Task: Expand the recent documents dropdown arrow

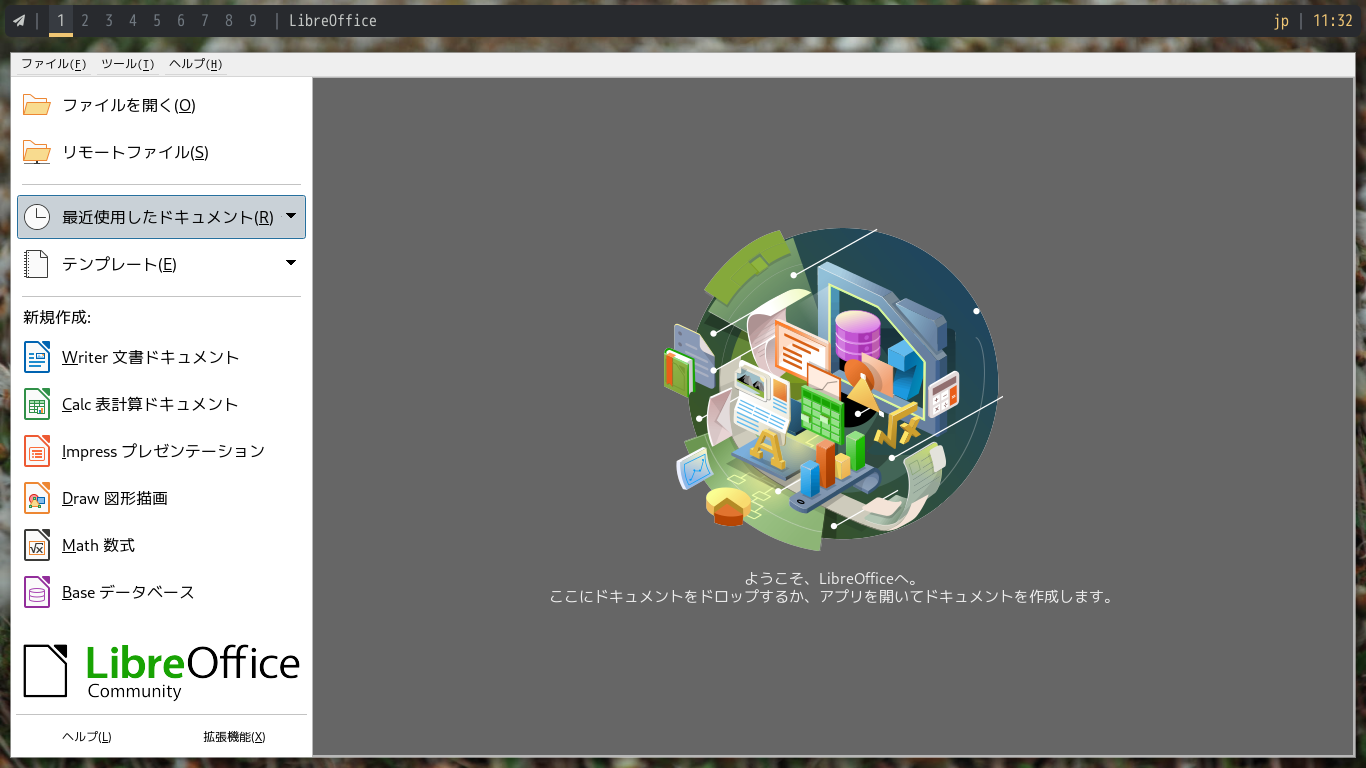Action: click(x=291, y=215)
